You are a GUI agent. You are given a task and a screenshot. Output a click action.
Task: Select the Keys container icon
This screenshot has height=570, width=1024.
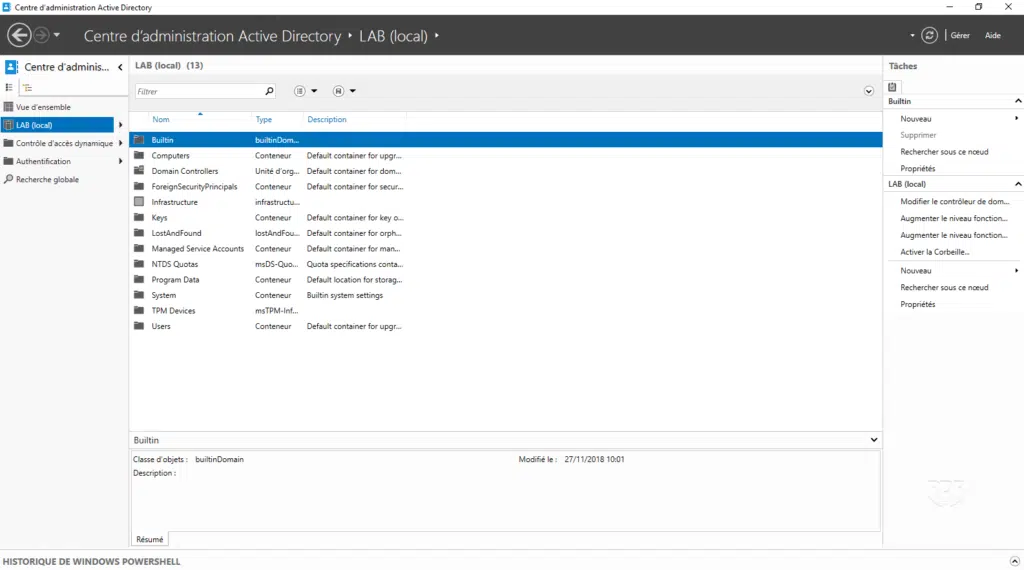pyautogui.click(x=139, y=217)
